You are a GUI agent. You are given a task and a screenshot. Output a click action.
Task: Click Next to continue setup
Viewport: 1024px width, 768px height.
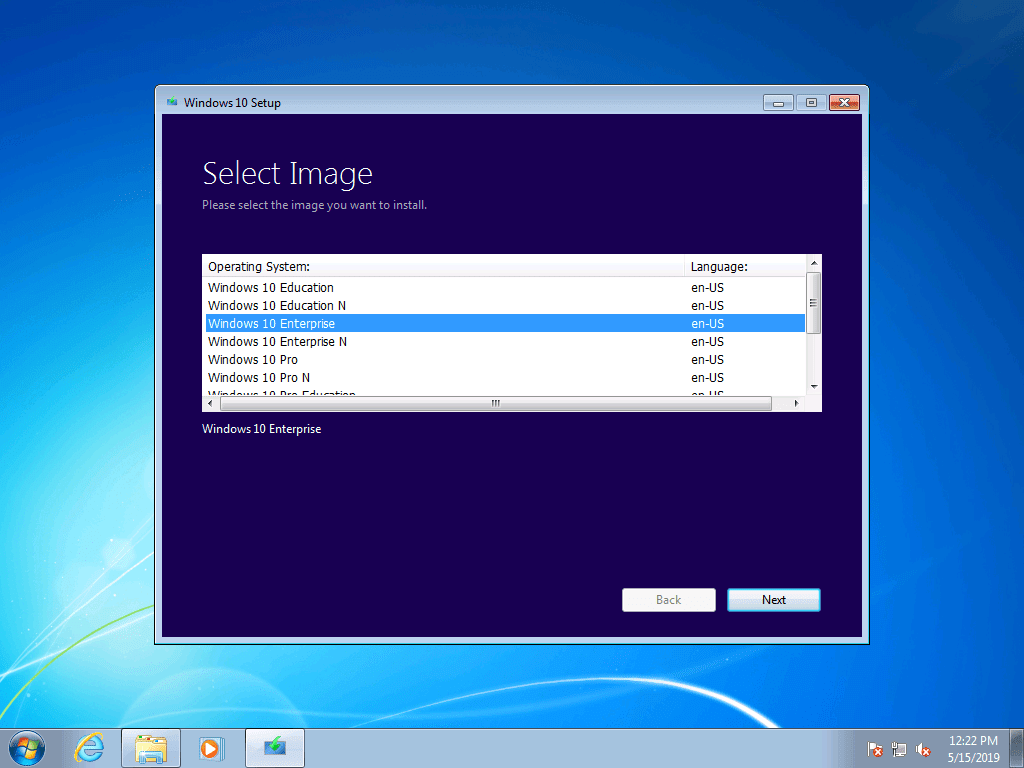coord(774,600)
